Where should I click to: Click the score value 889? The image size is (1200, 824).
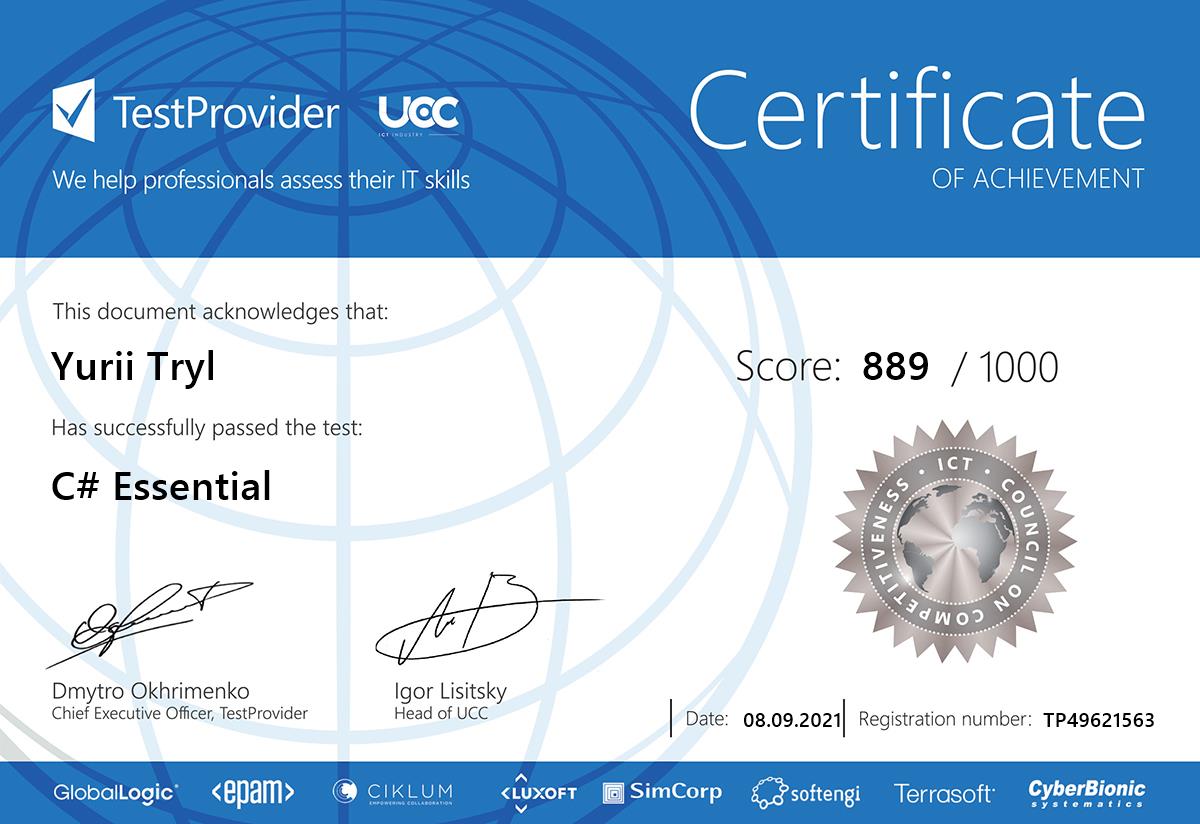(x=895, y=367)
